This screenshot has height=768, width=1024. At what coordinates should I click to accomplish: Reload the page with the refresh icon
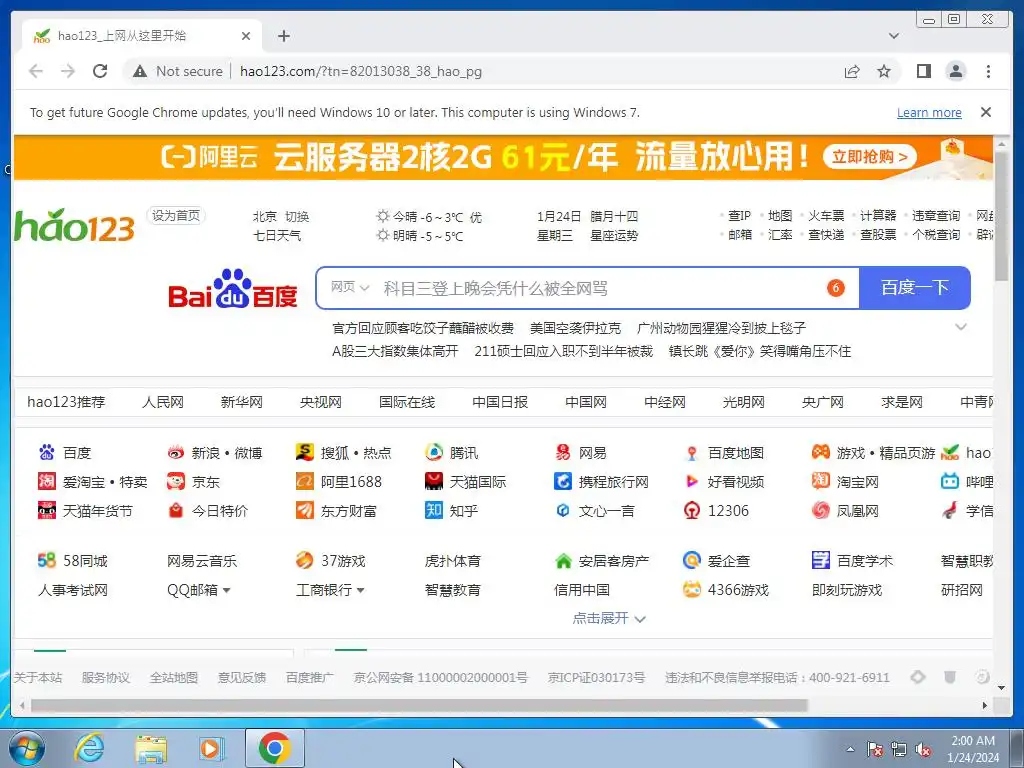pos(100,71)
